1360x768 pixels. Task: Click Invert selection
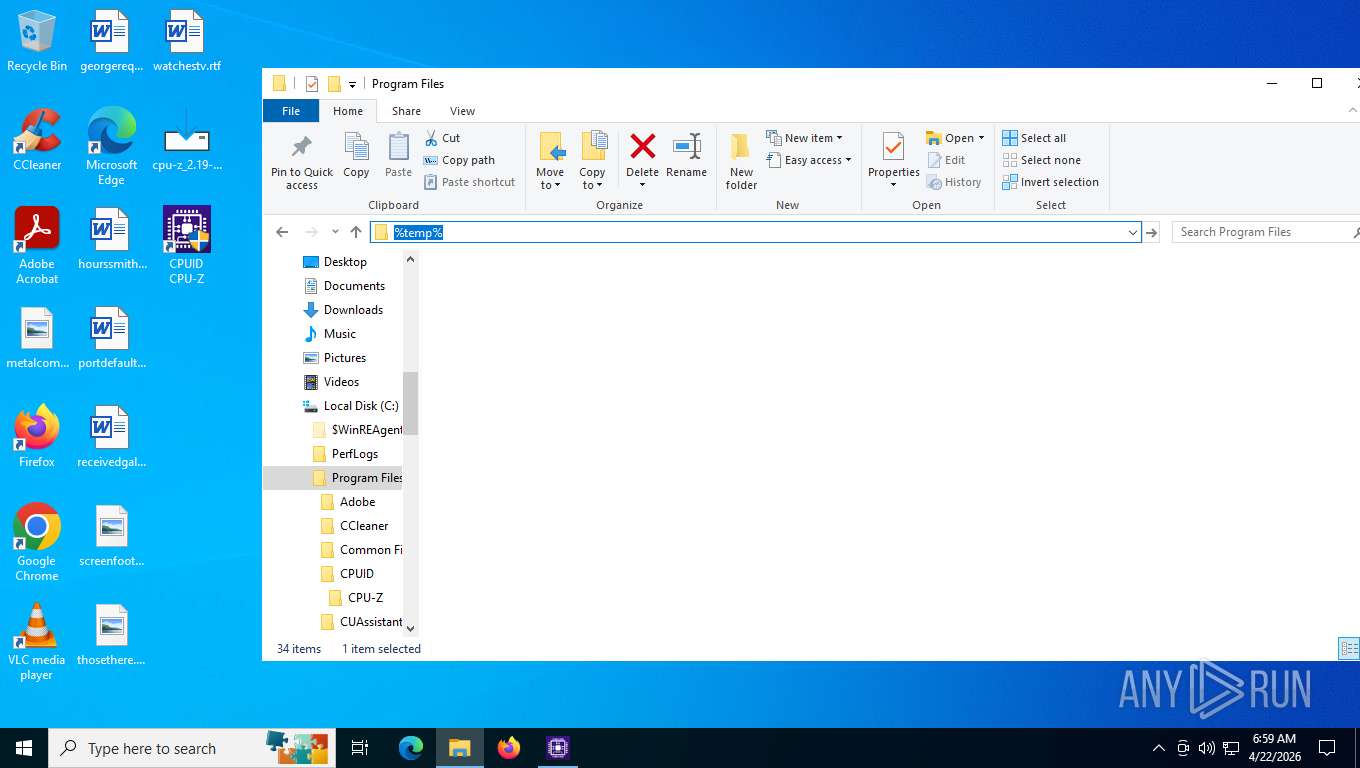coord(1051,182)
